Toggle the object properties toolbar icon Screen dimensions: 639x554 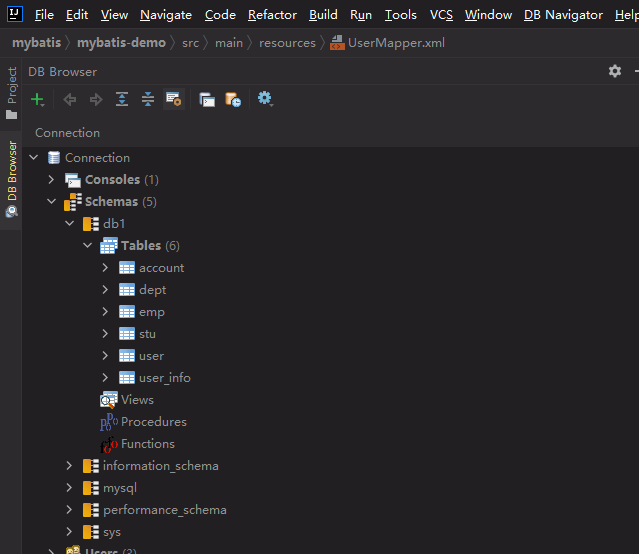174,99
